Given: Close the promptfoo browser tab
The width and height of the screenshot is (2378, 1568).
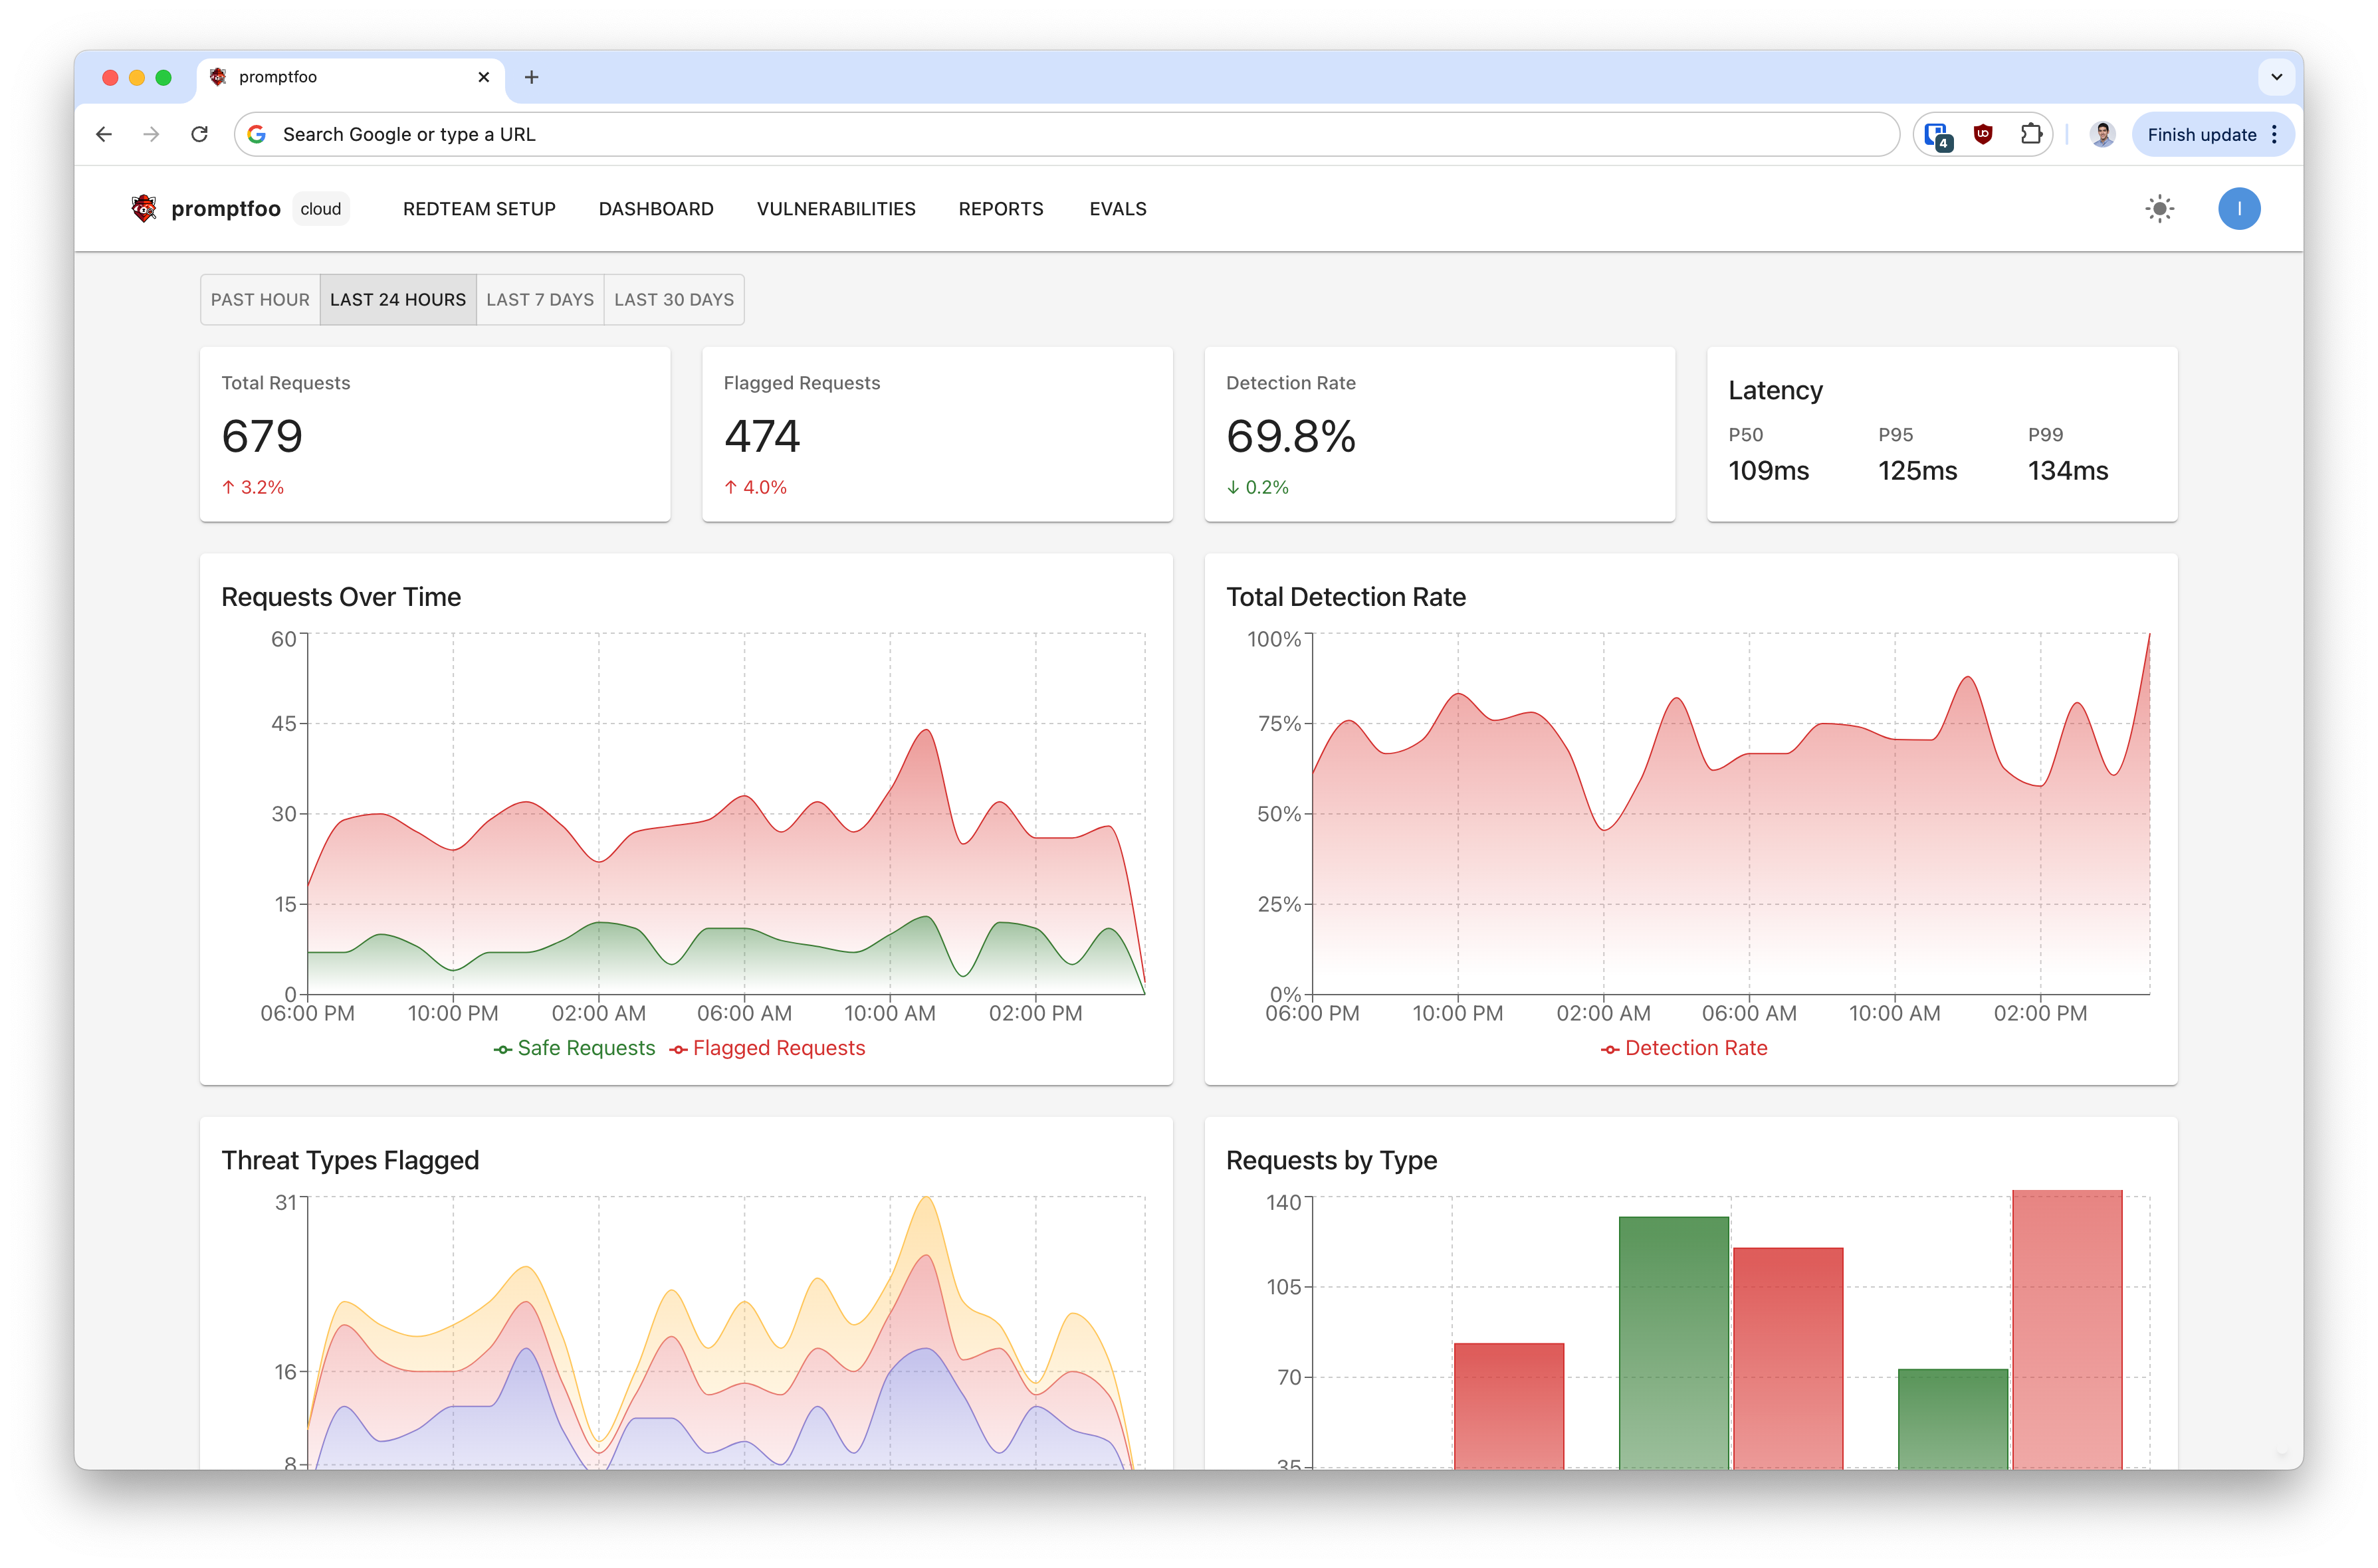Looking at the screenshot, I should click(x=483, y=77).
